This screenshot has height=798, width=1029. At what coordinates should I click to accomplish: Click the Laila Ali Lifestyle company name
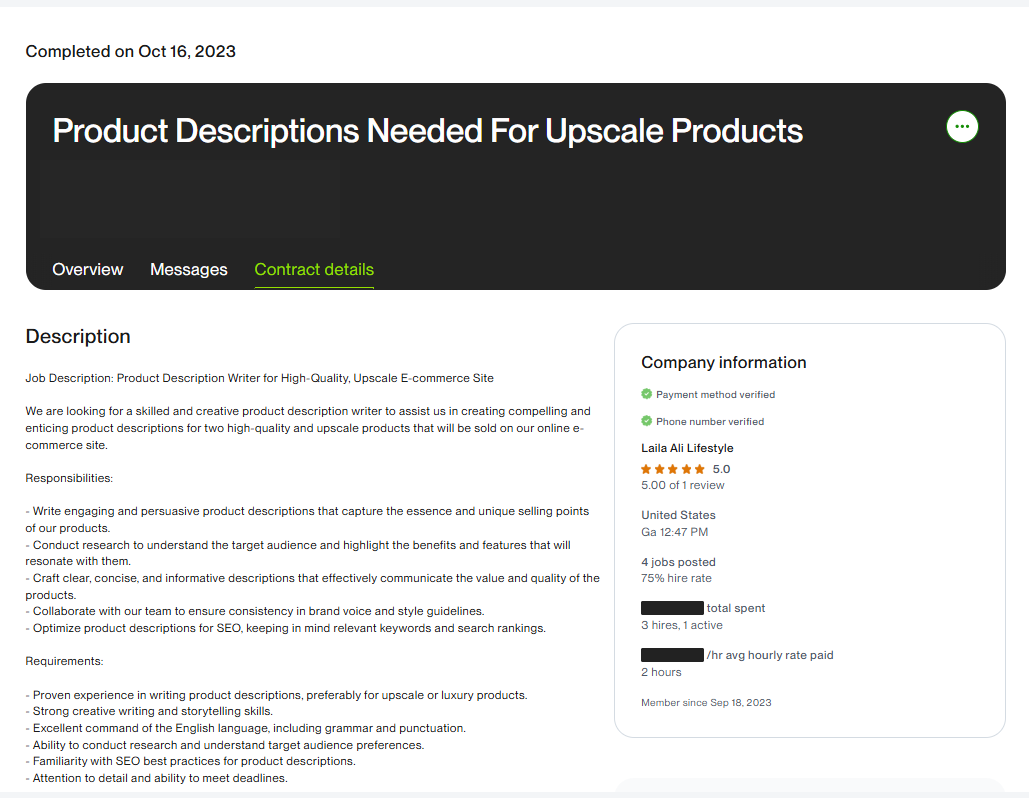coord(687,448)
